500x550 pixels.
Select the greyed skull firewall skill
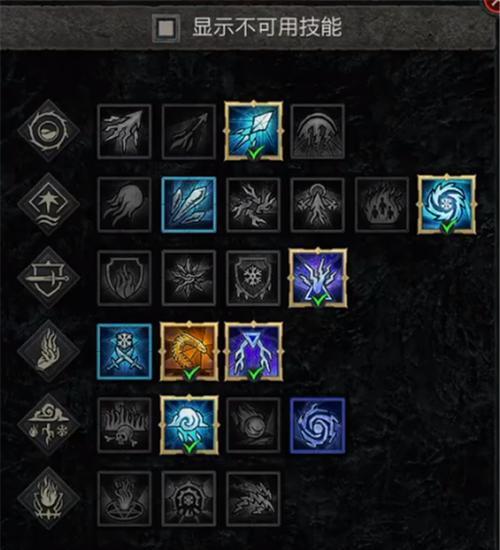pyautogui.click(x=125, y=425)
